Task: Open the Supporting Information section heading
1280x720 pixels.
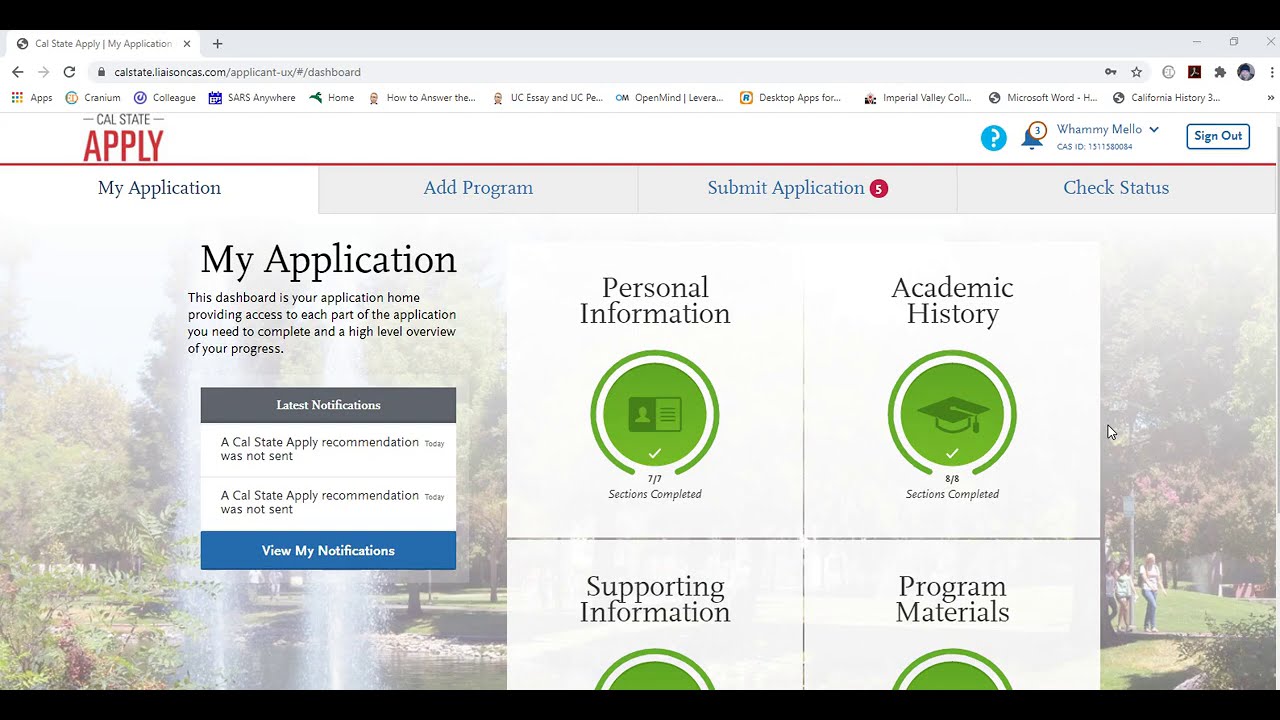Action: coord(655,599)
